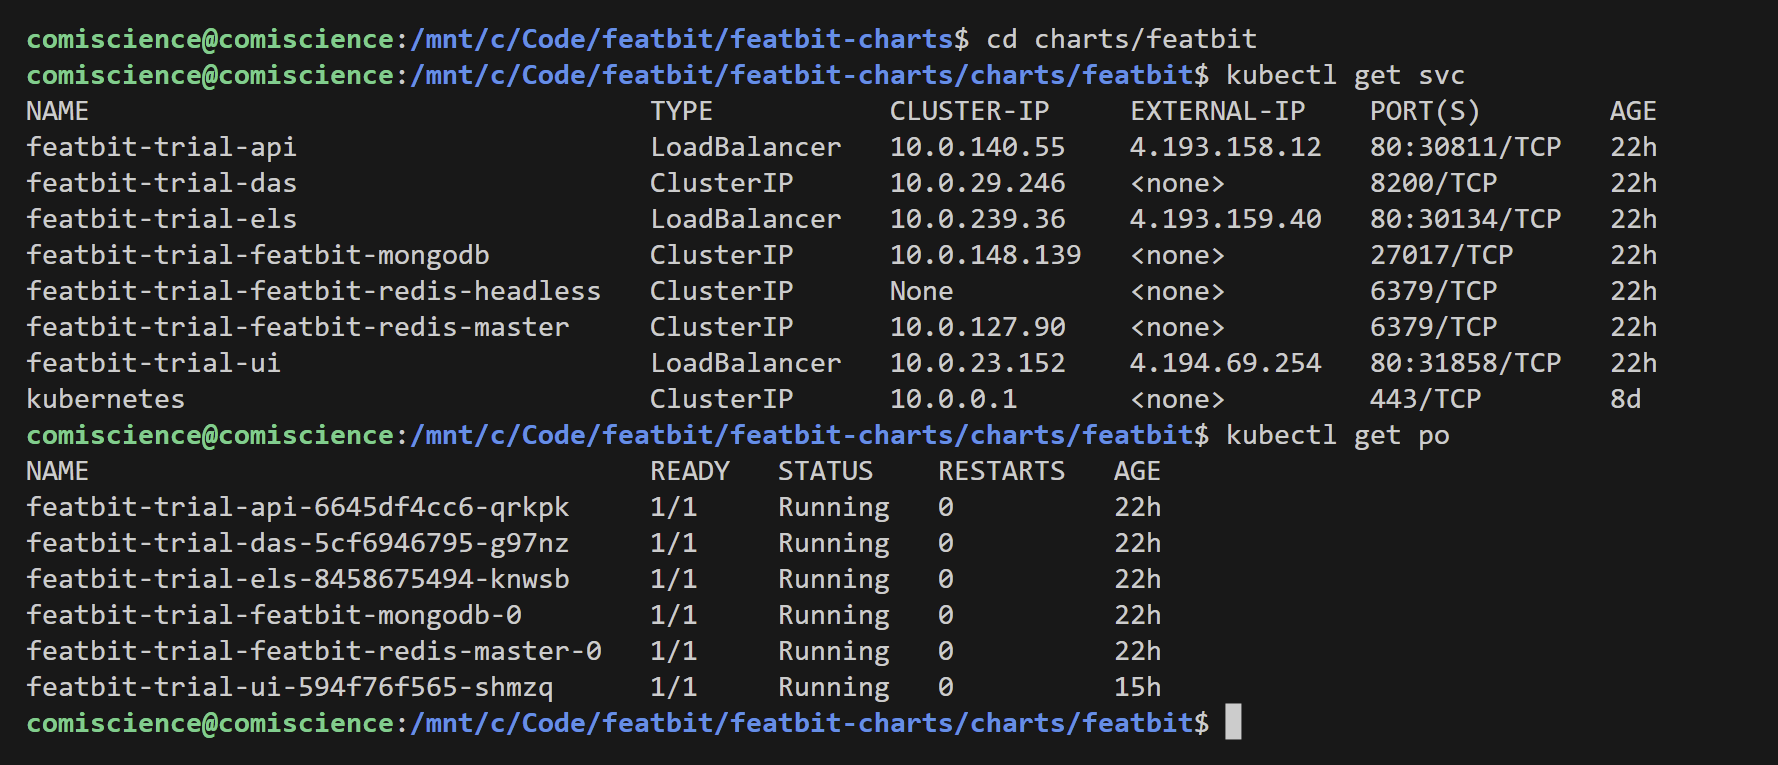This screenshot has width=1778, height=765.
Task: Select pod featbit-trial-api-6645df4cc6-qrkpk
Action: (x=298, y=507)
